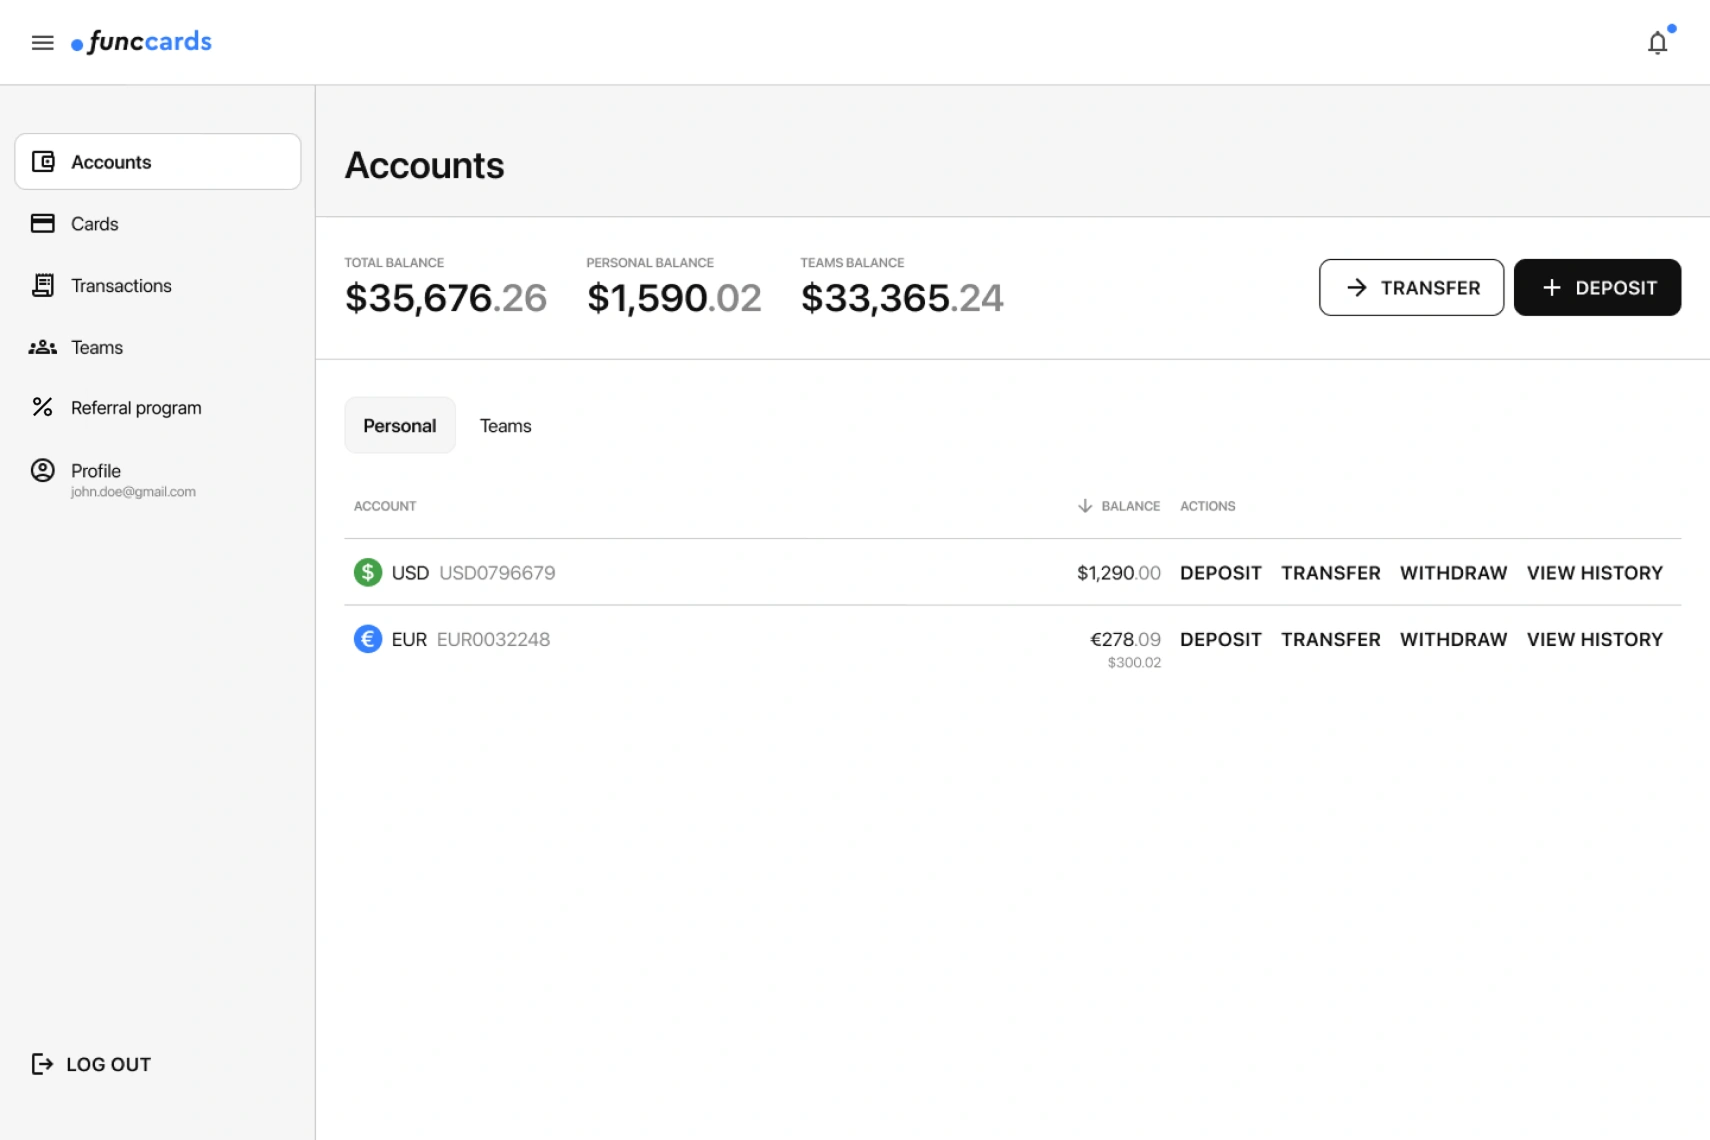Sort accounts by Balance column arrow
The height and width of the screenshot is (1140, 1710).
point(1085,506)
